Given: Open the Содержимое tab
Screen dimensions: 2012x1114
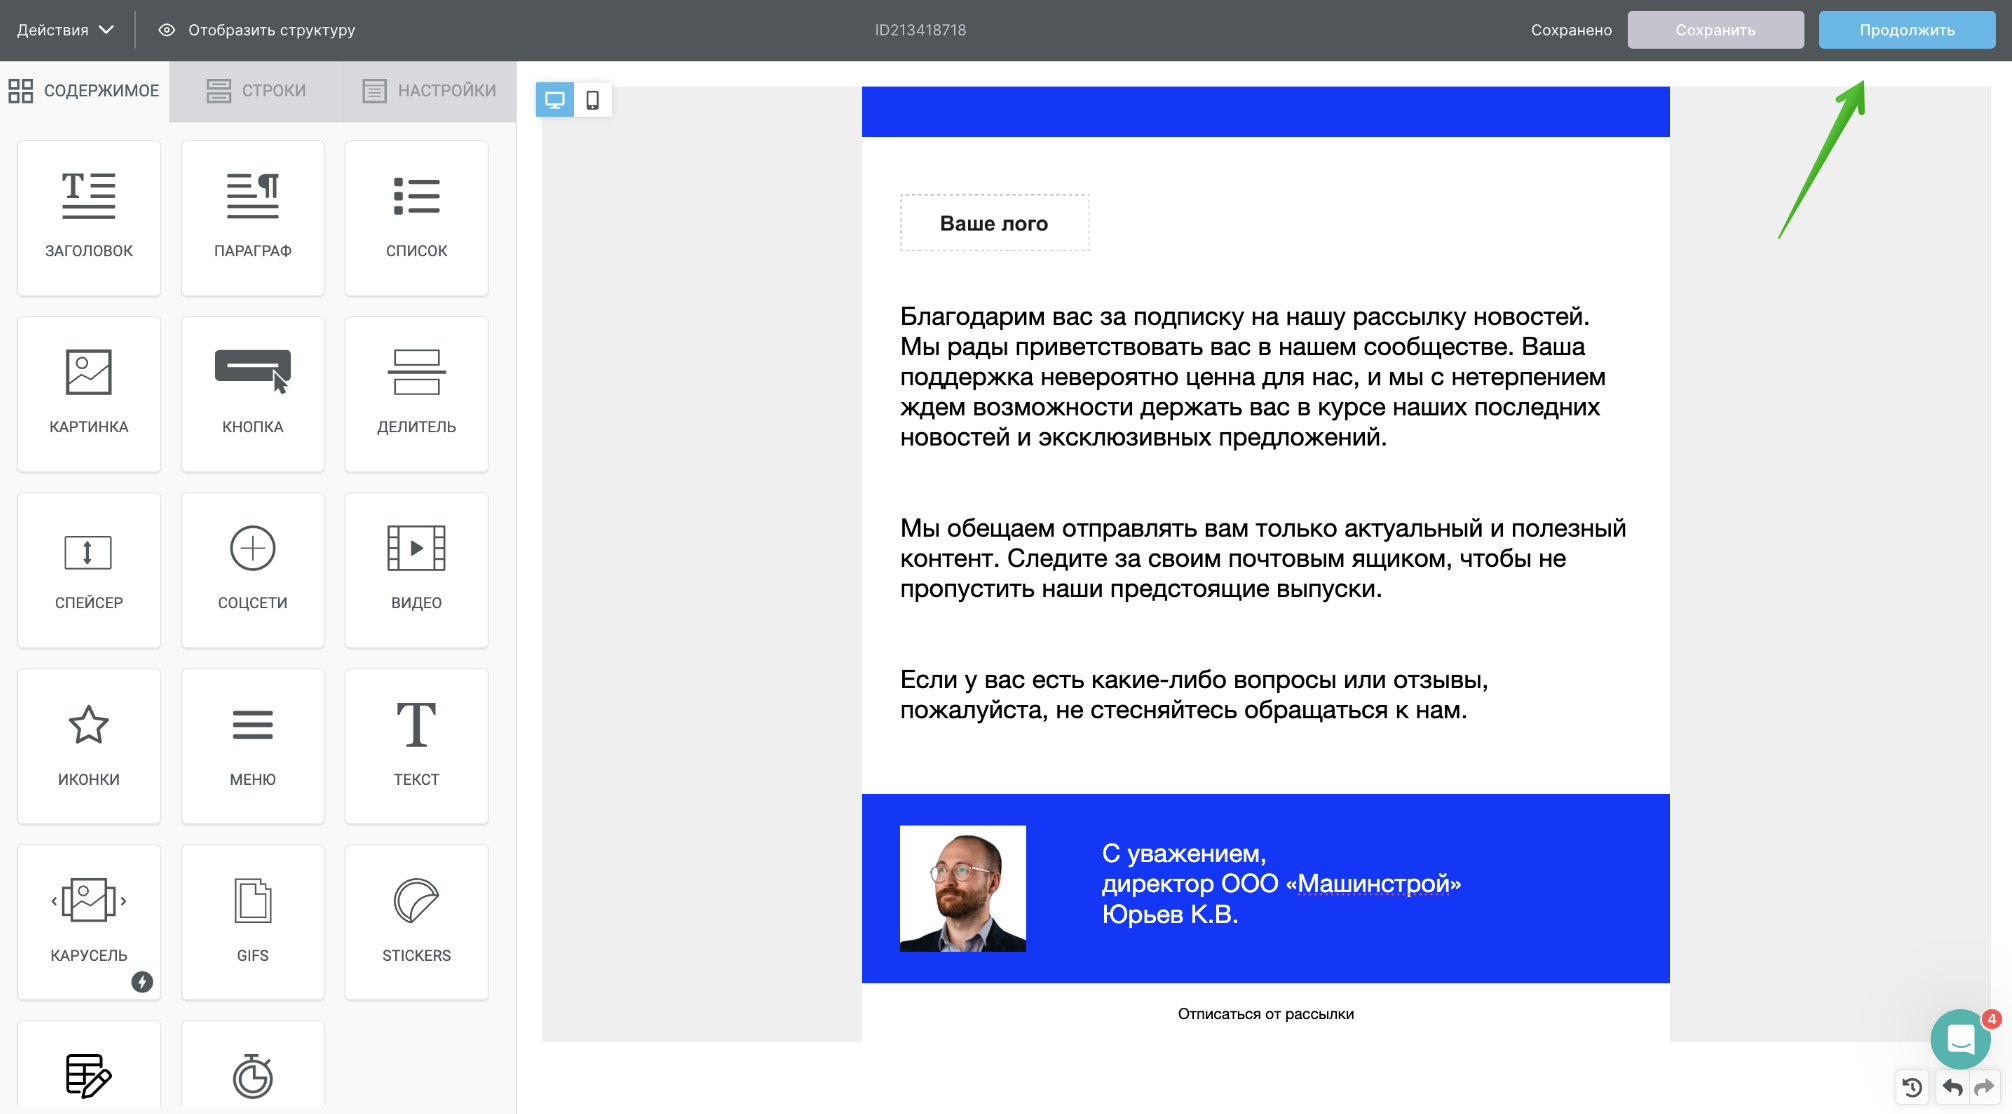Looking at the screenshot, I should coord(84,91).
